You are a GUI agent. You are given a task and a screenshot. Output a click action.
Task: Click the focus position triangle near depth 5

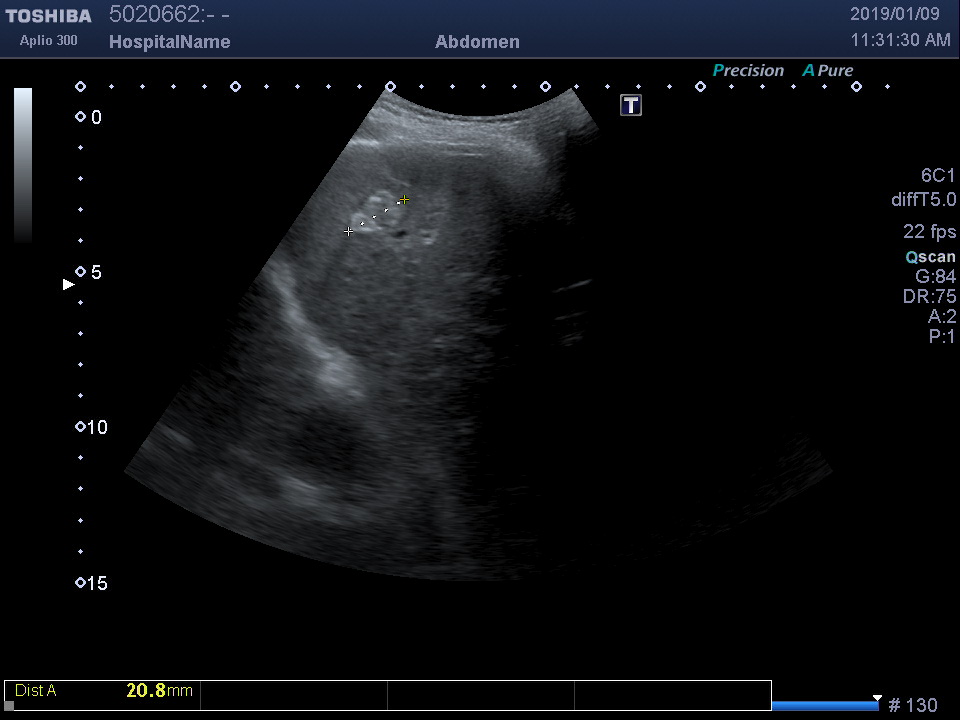pyautogui.click(x=69, y=284)
